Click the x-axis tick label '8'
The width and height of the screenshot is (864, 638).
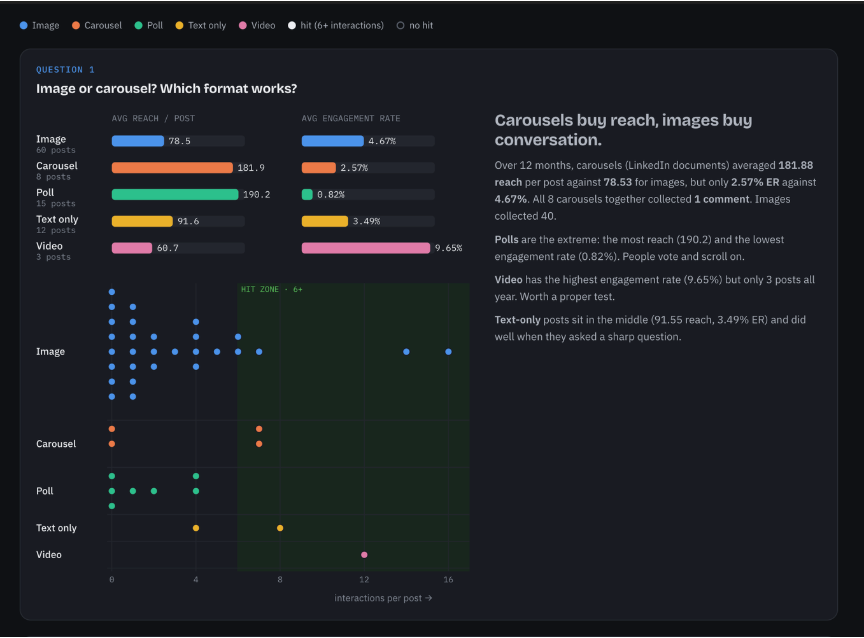280,580
